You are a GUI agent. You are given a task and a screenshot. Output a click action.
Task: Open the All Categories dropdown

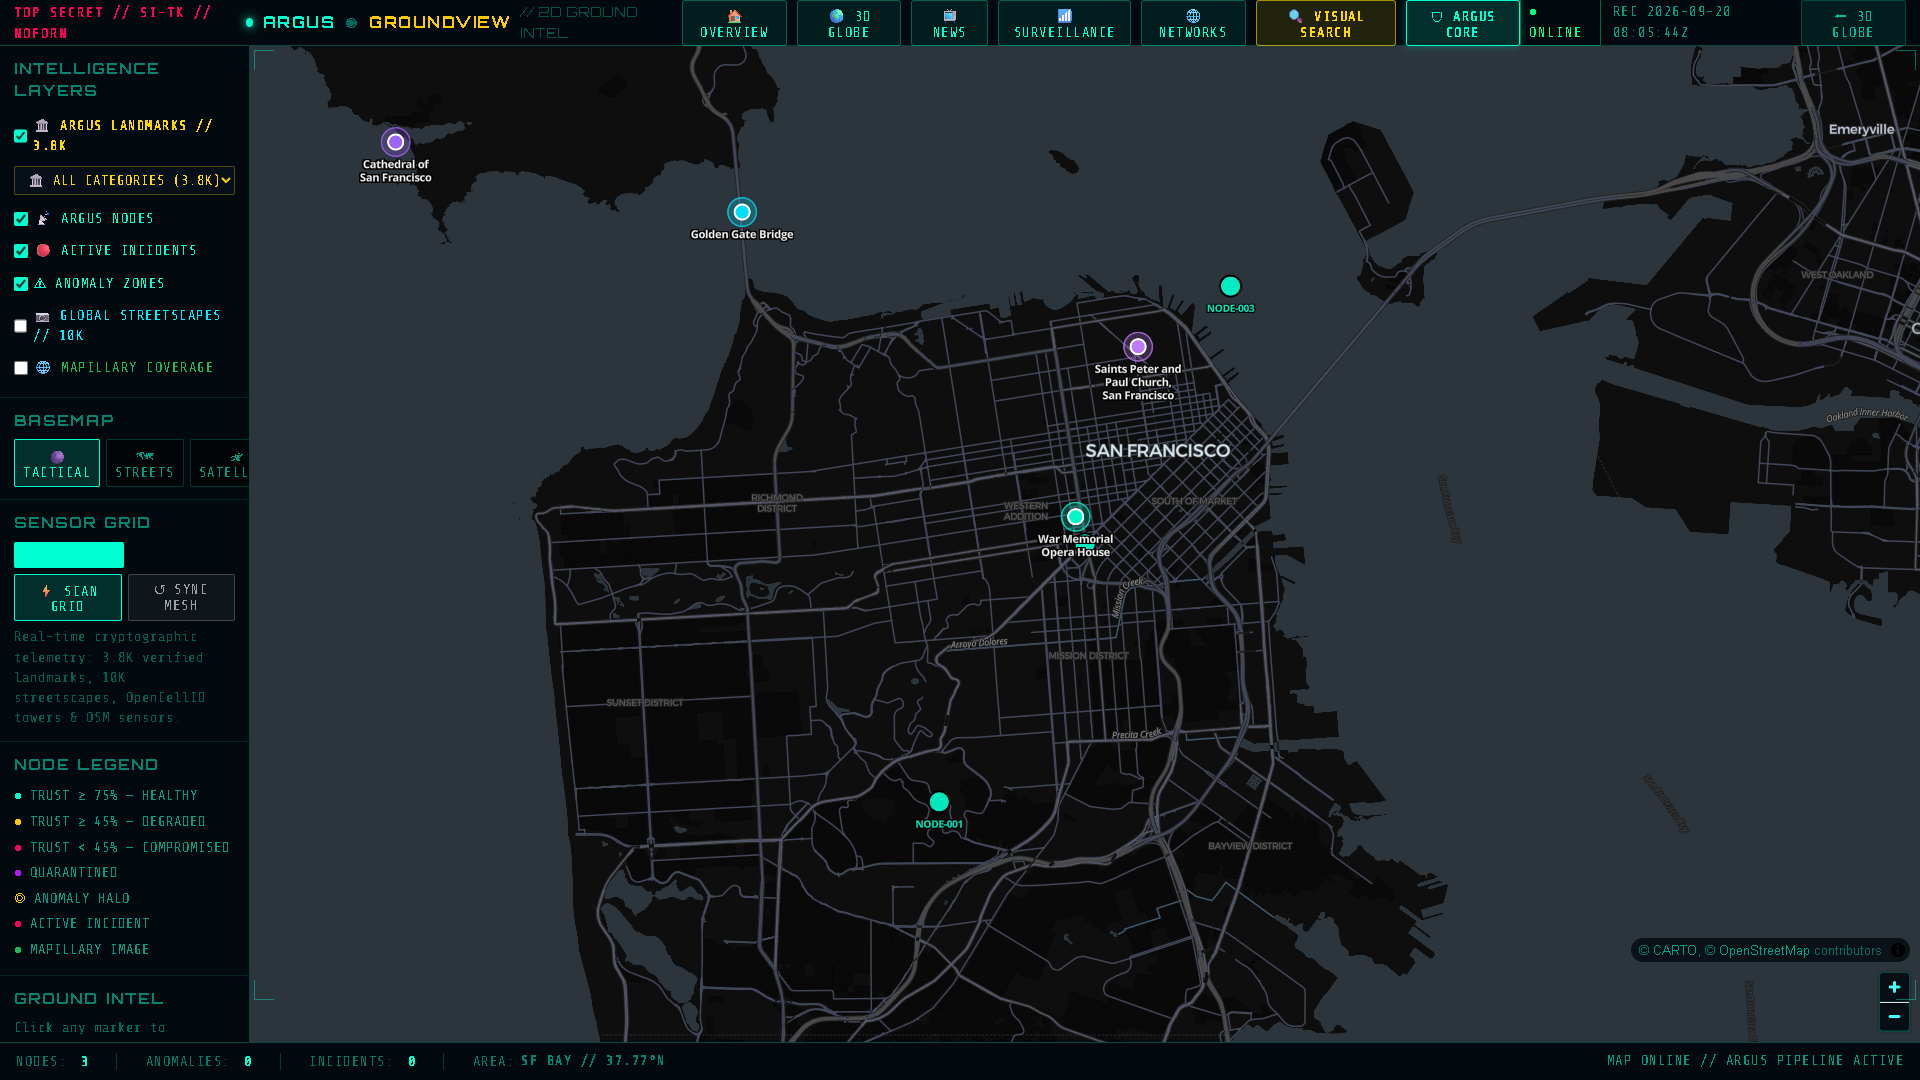point(124,181)
